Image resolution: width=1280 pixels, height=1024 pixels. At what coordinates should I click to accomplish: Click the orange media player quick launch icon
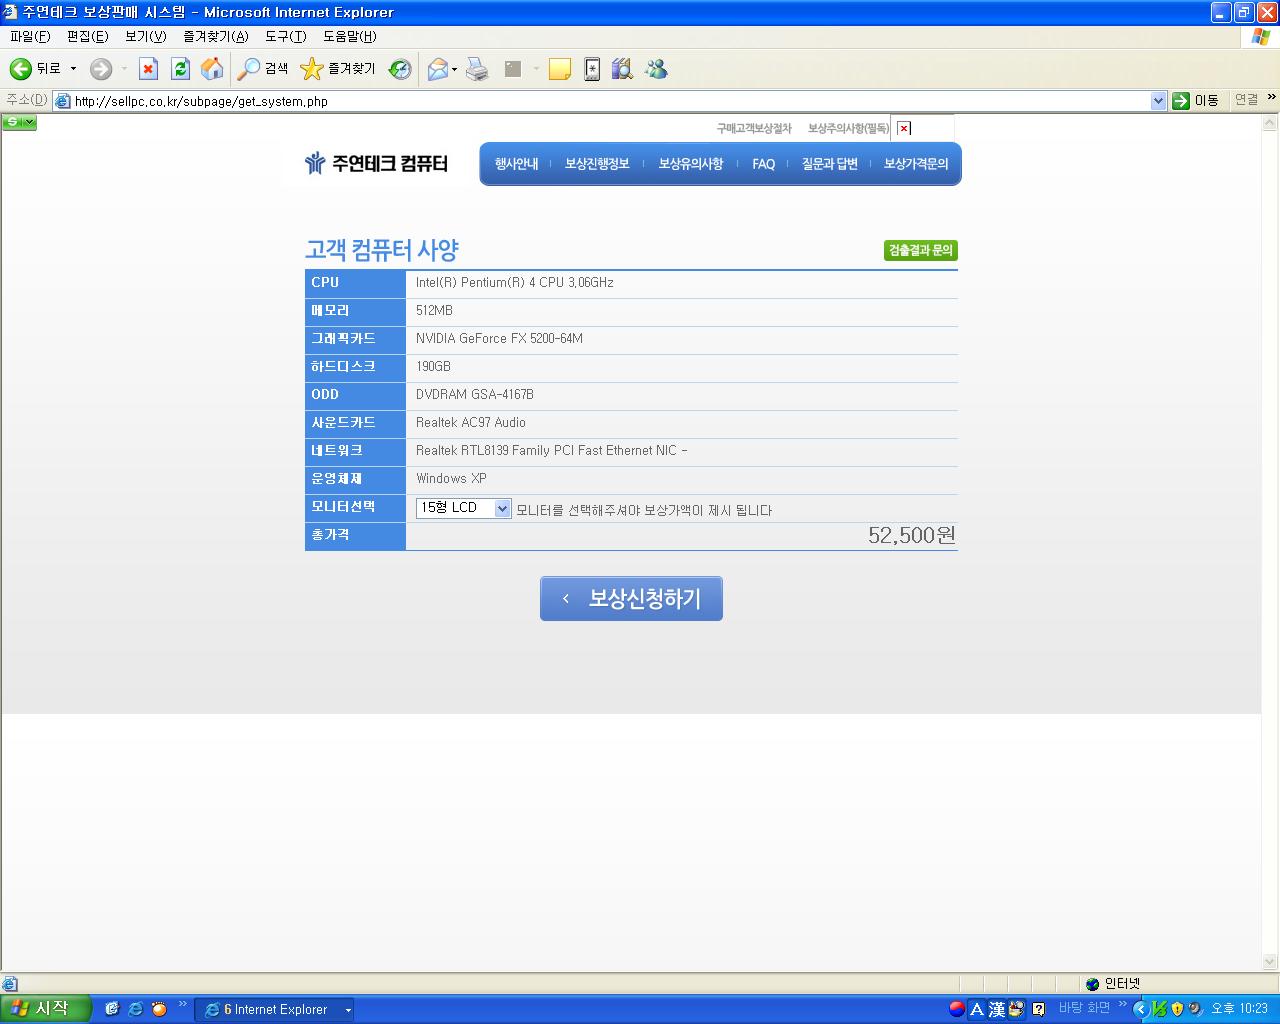click(x=159, y=1009)
